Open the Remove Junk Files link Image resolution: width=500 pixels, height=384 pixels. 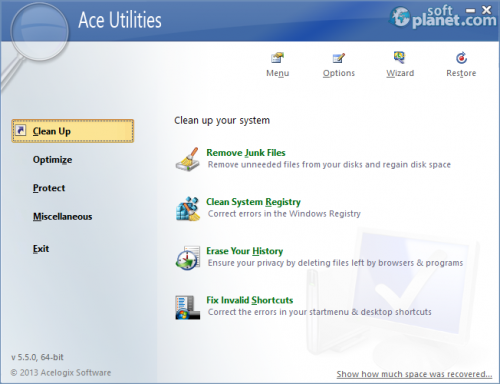[x=246, y=153]
